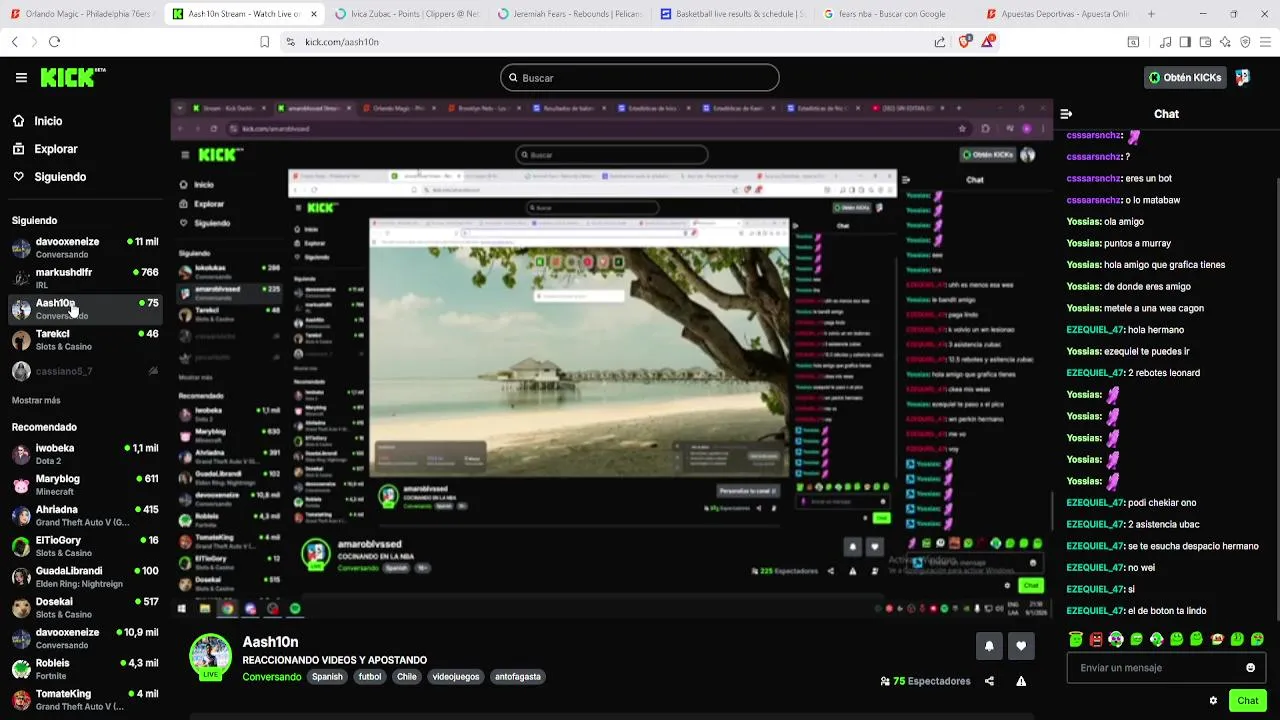Open Ahriadna recommended channel
The height and width of the screenshot is (720, 1280).
pos(84,516)
